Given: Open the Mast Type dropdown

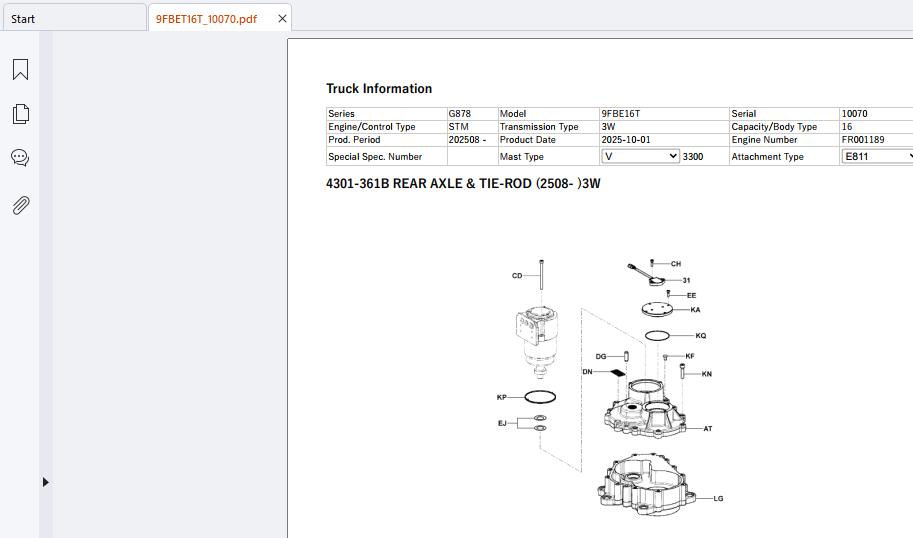Looking at the screenshot, I should (x=640, y=156).
